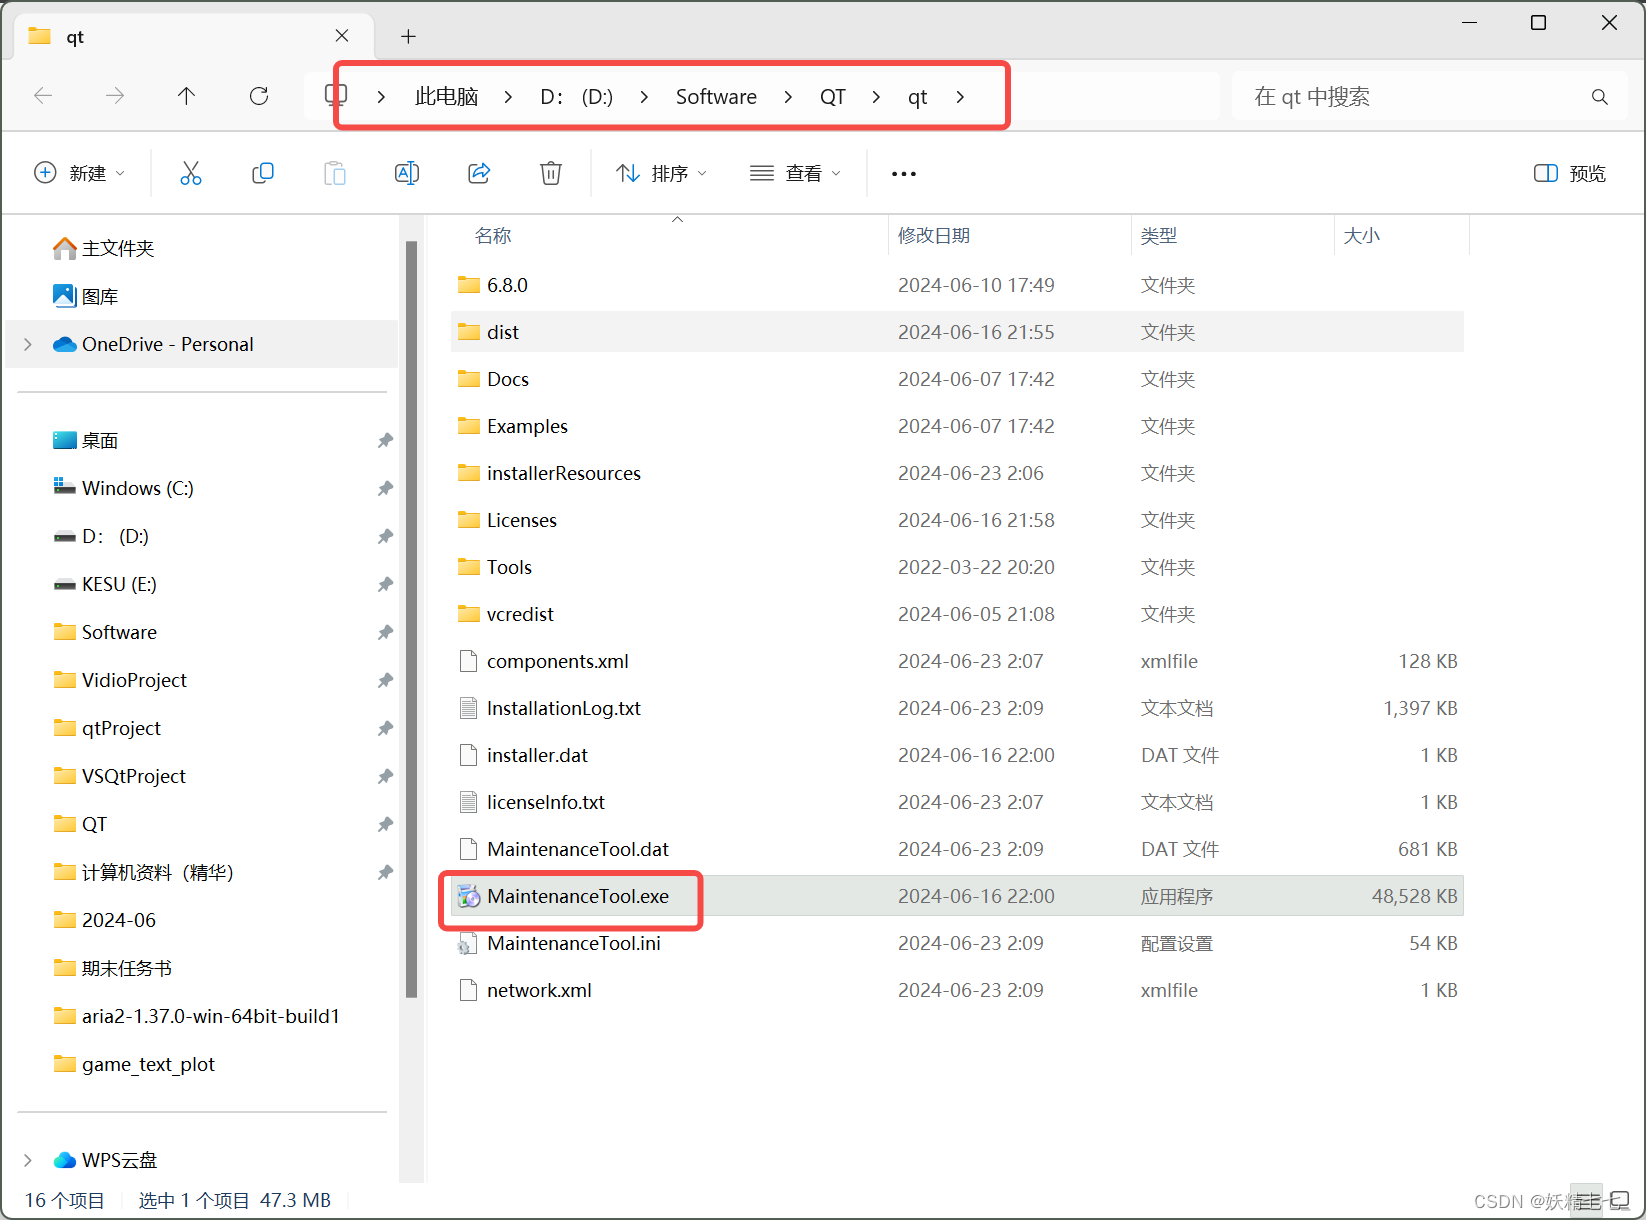Open Desktop (桌面) in the sidebar
The image size is (1646, 1220).
[x=86, y=440]
